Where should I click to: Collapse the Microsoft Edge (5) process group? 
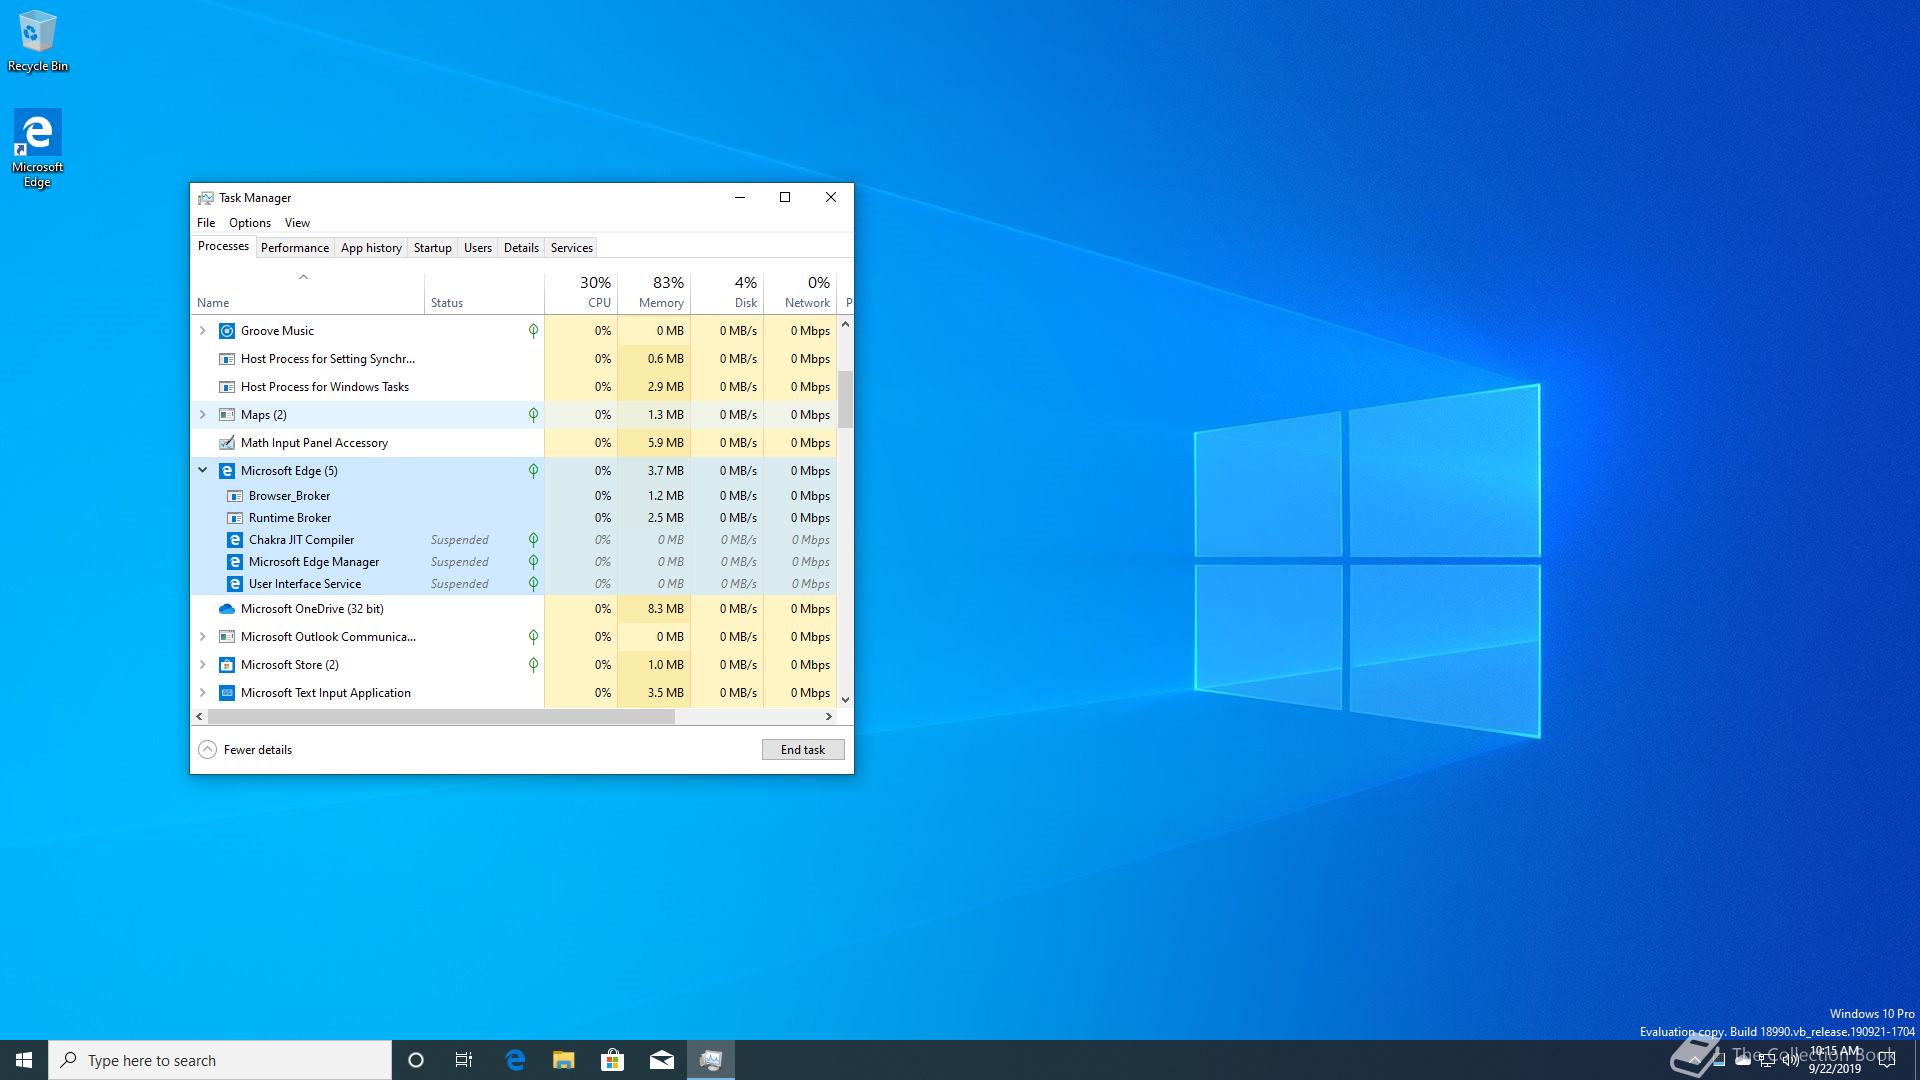pos(203,470)
